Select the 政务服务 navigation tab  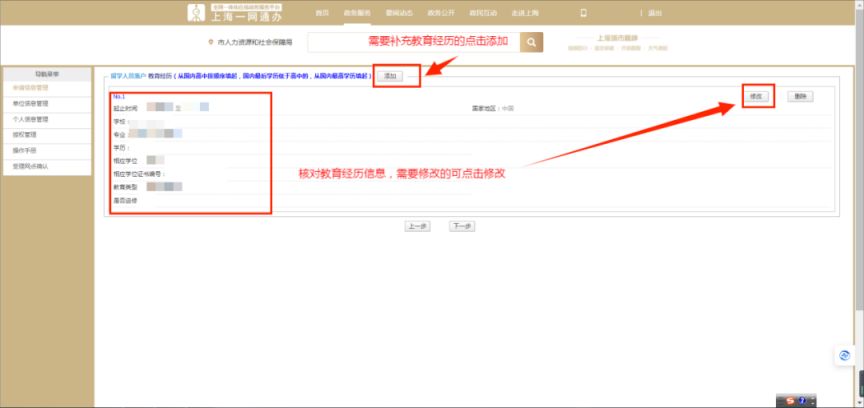point(357,13)
